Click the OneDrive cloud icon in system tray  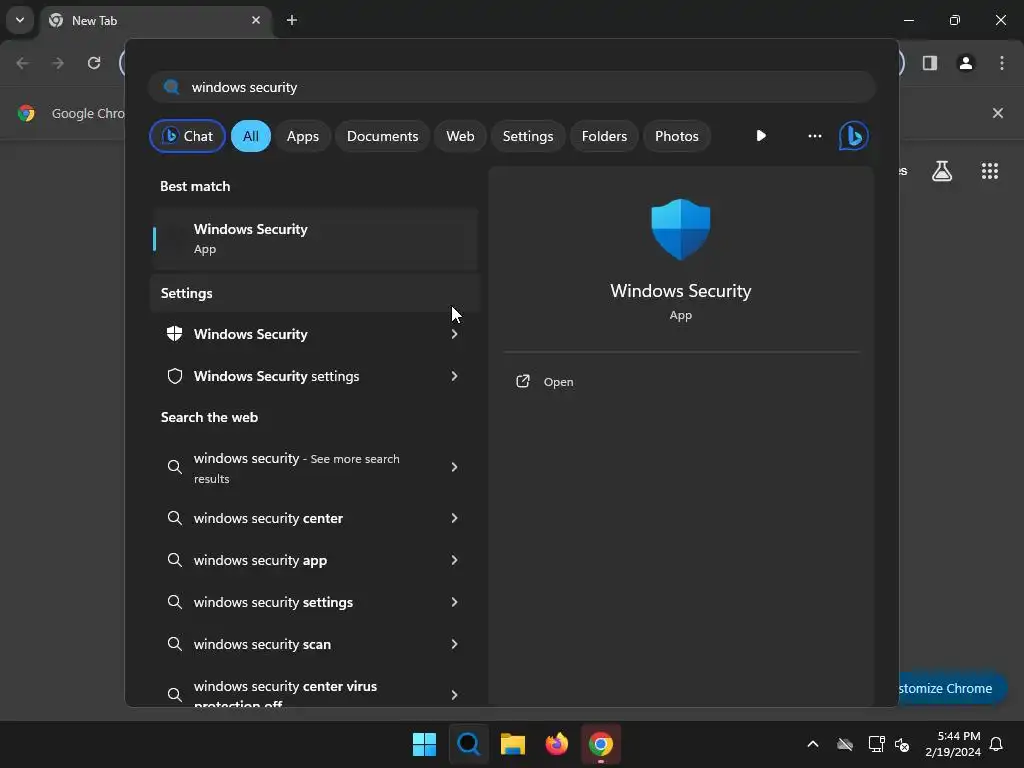[x=845, y=744]
